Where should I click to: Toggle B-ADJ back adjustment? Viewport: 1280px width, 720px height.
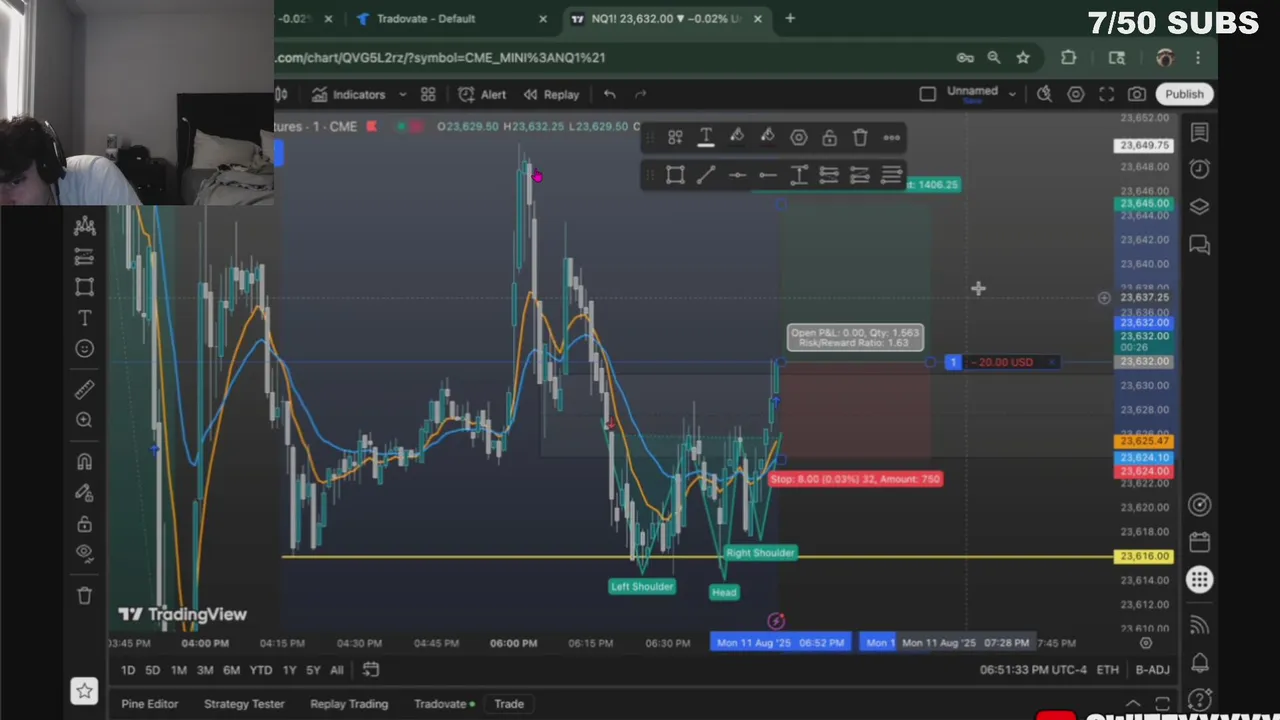point(1152,670)
